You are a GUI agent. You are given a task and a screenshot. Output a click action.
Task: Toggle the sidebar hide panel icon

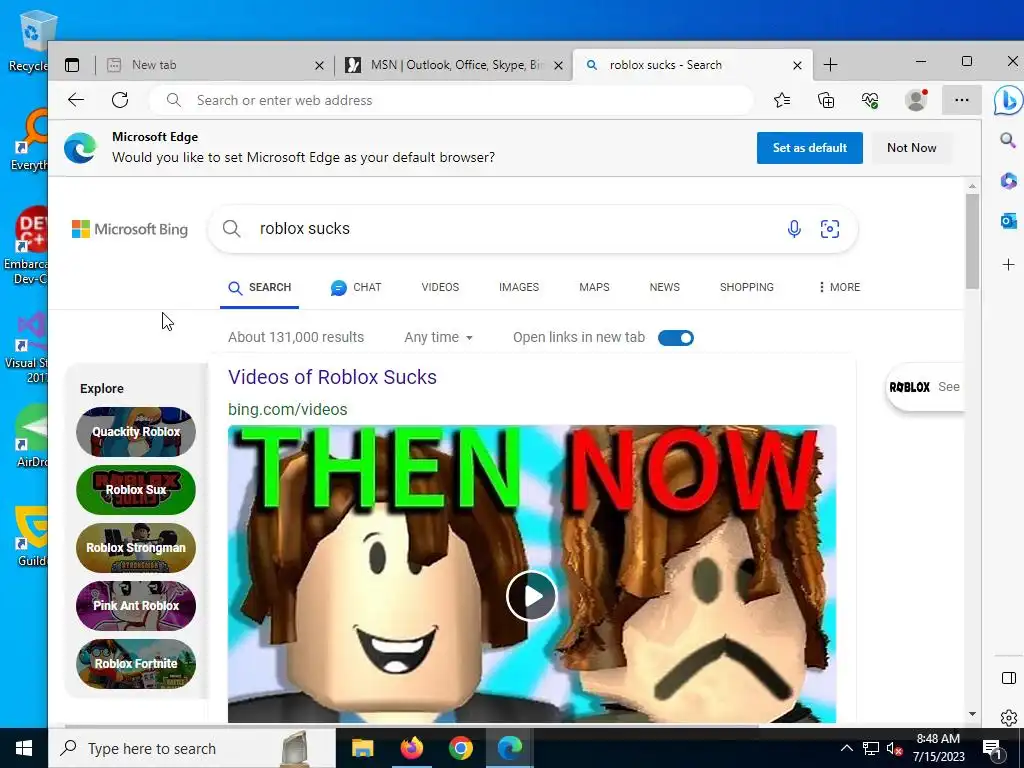1008,678
